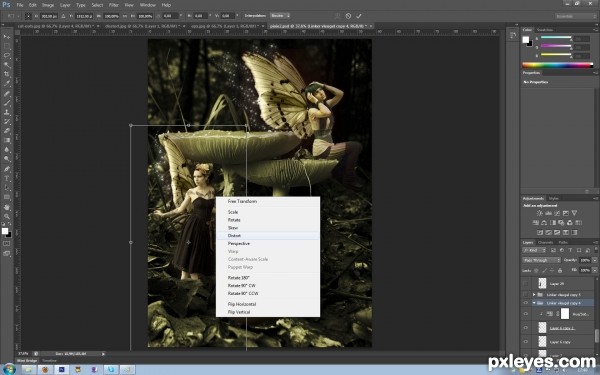Open the status bar info arrow
The image size is (600, 375).
coord(103,354)
